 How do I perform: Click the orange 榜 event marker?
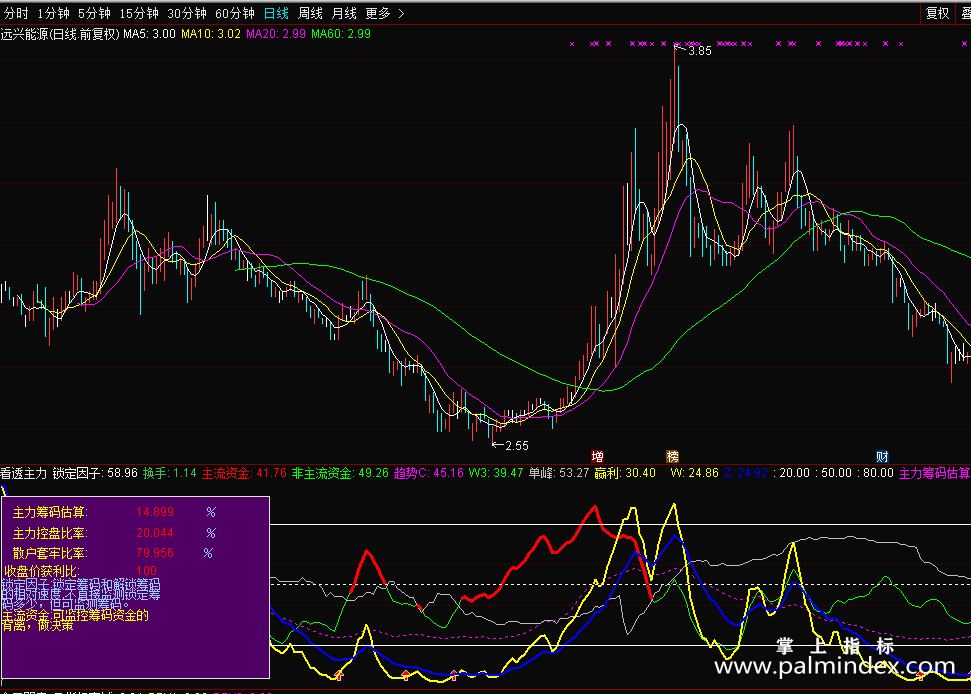[673, 457]
